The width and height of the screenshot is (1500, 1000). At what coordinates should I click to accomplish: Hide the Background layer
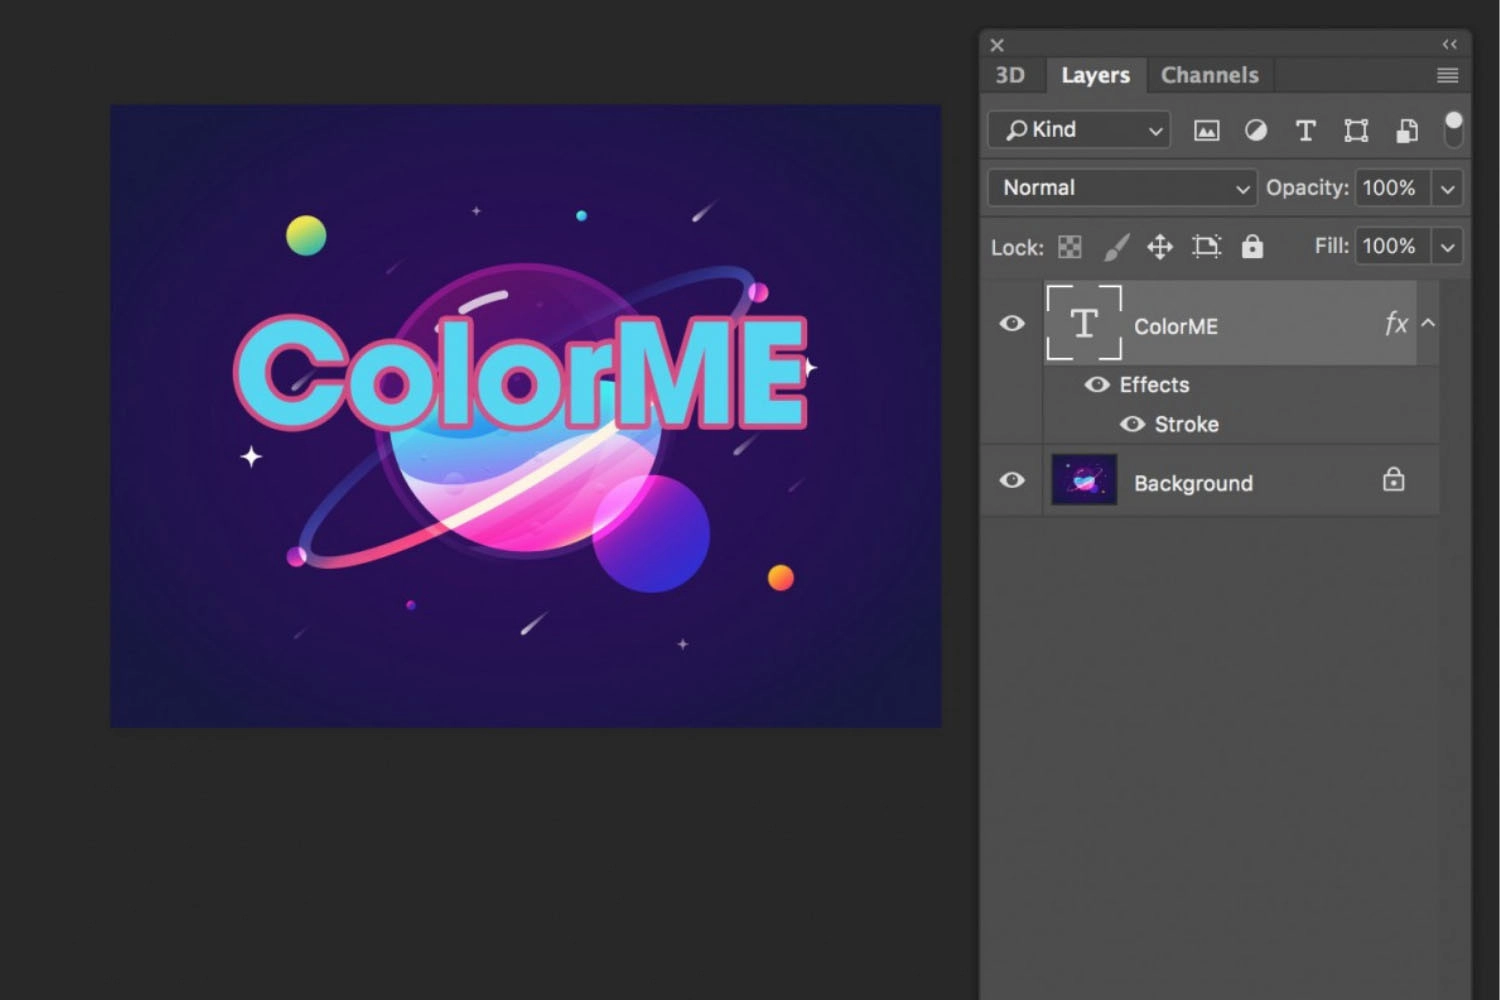pyautogui.click(x=1012, y=480)
